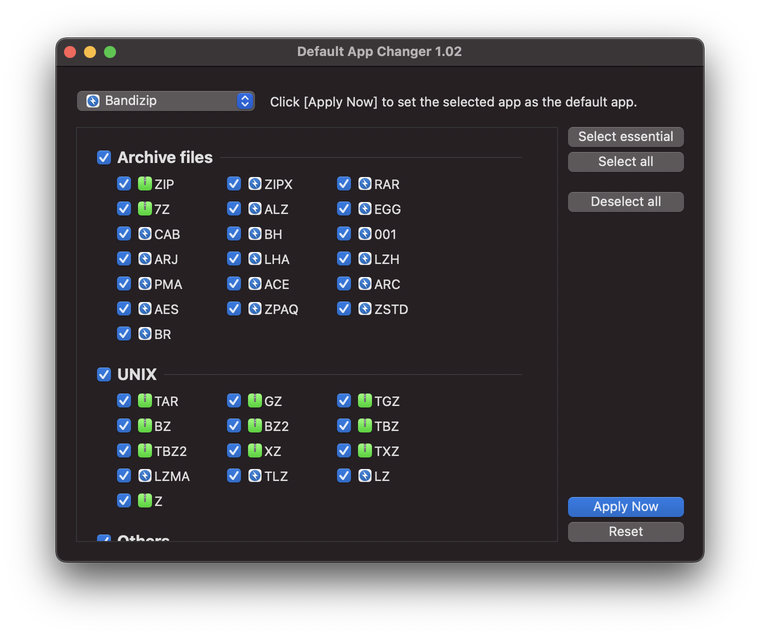Click the green archive icon next to TAR
760x636 pixels.
pyautogui.click(x=144, y=400)
